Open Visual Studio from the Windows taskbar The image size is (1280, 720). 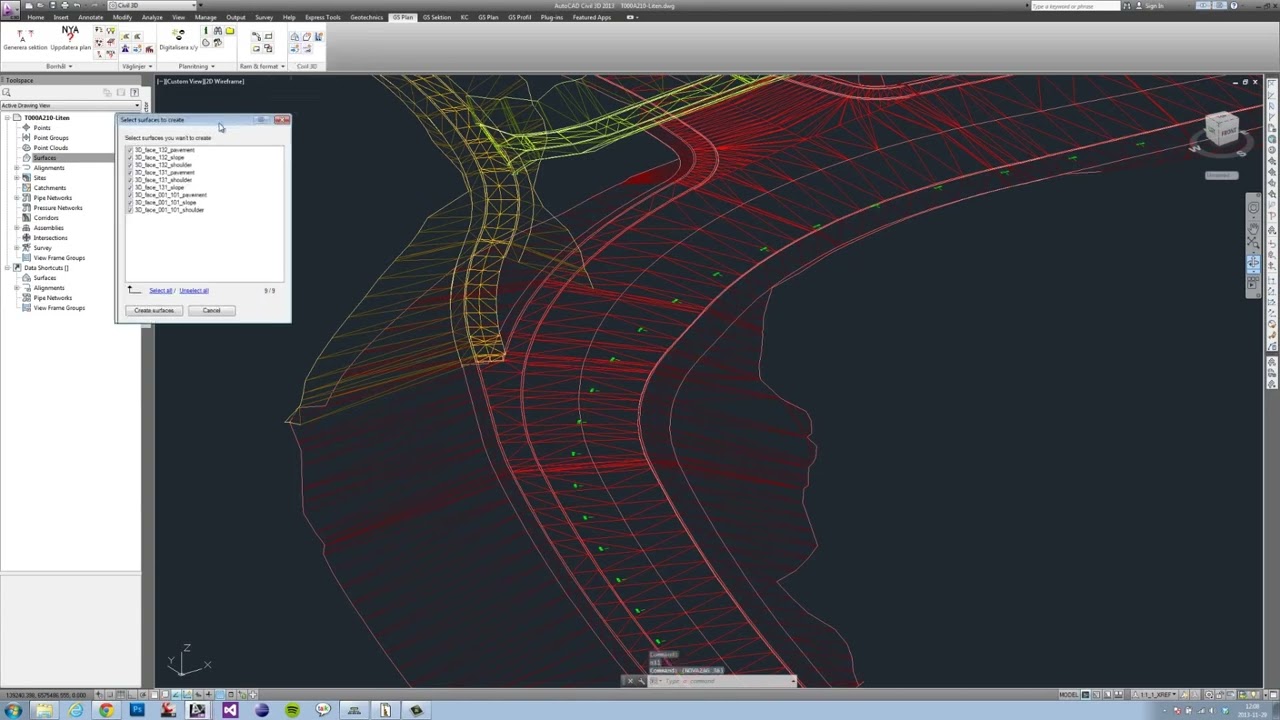click(230, 710)
